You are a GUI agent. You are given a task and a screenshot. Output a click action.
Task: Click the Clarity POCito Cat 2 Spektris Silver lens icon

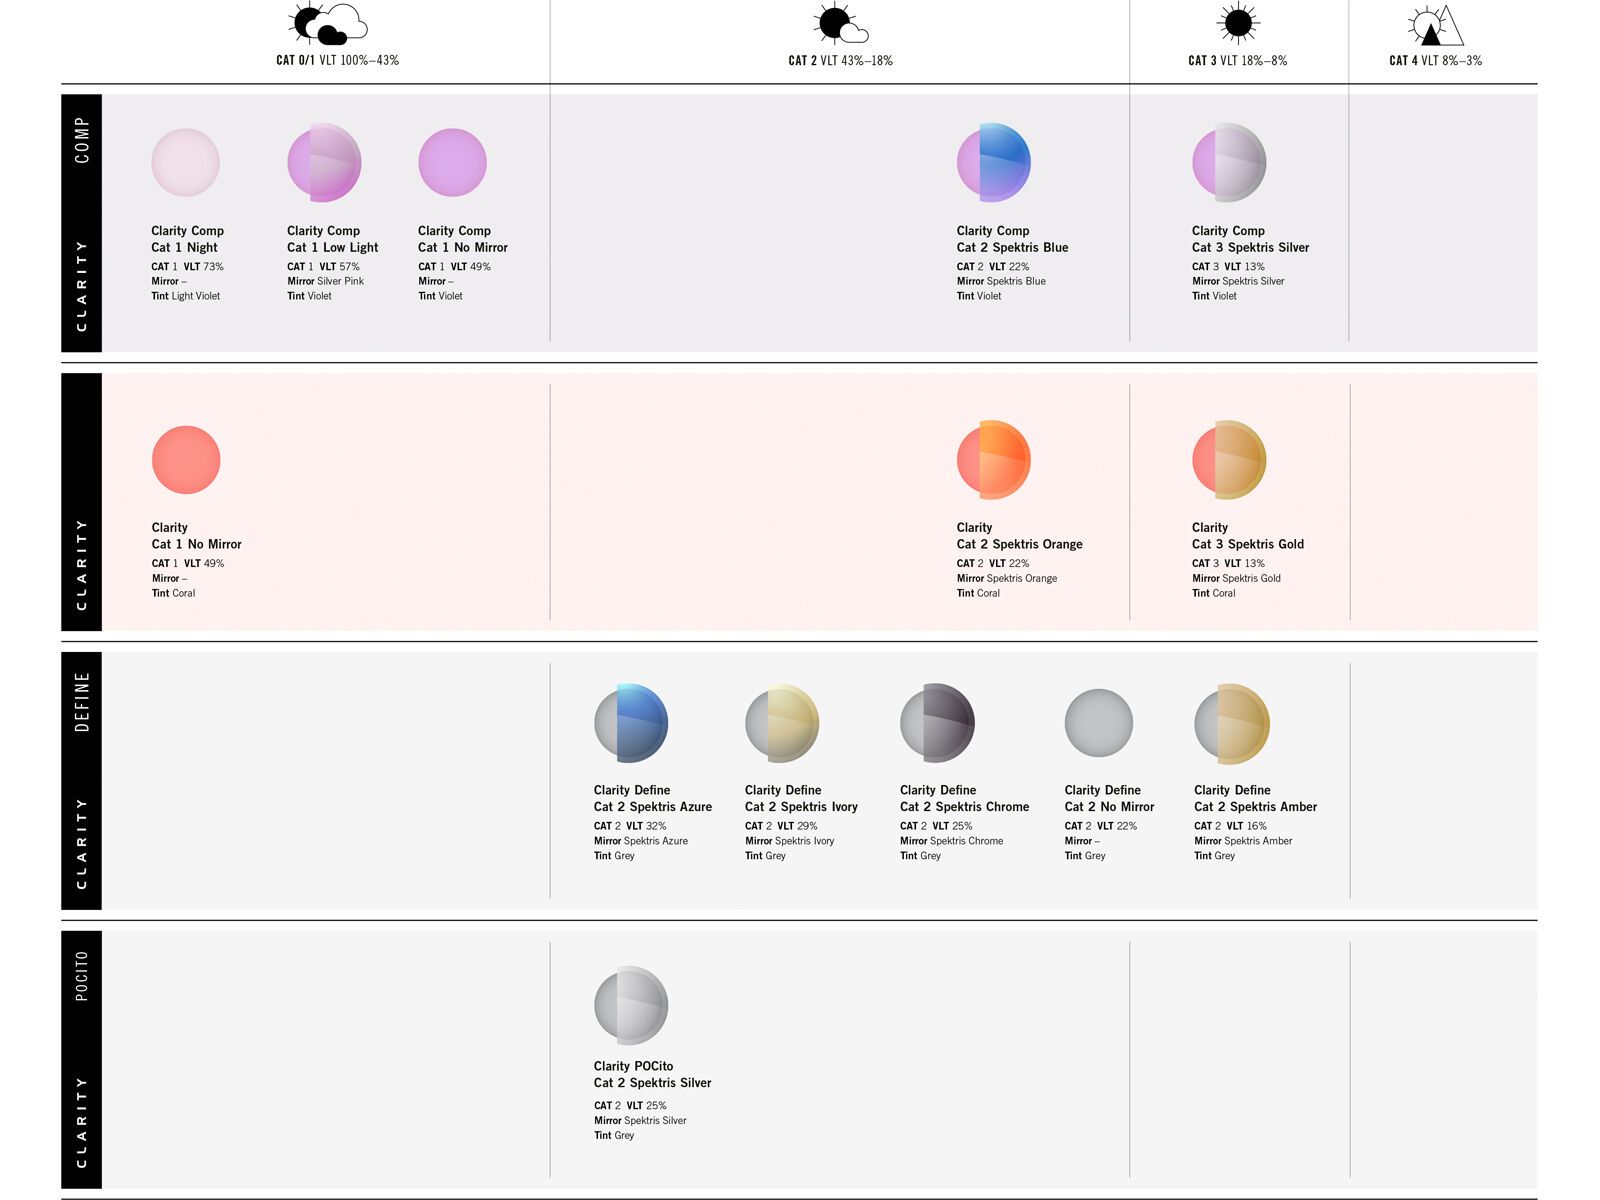pos(633,1007)
